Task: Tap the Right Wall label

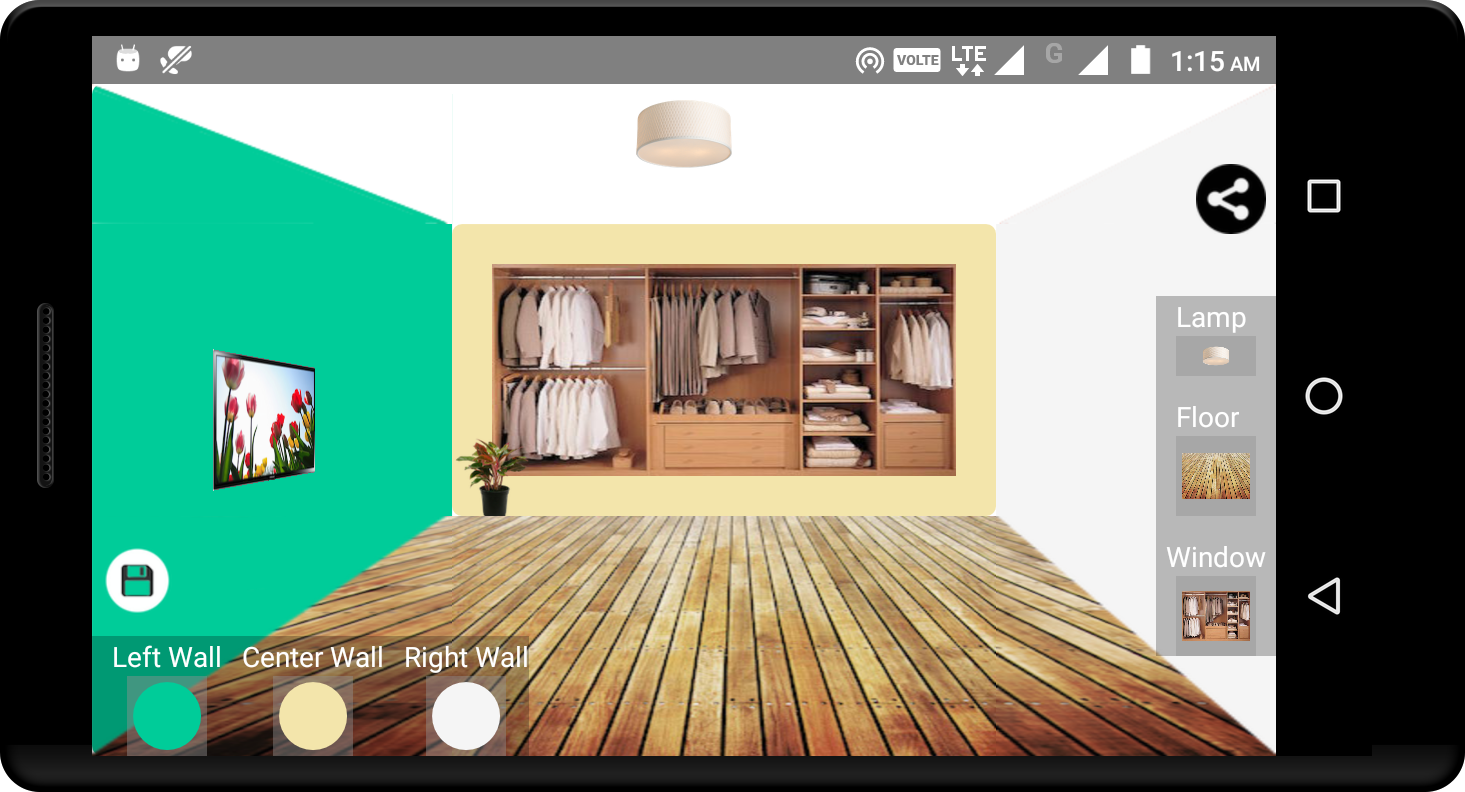Action: [466, 657]
